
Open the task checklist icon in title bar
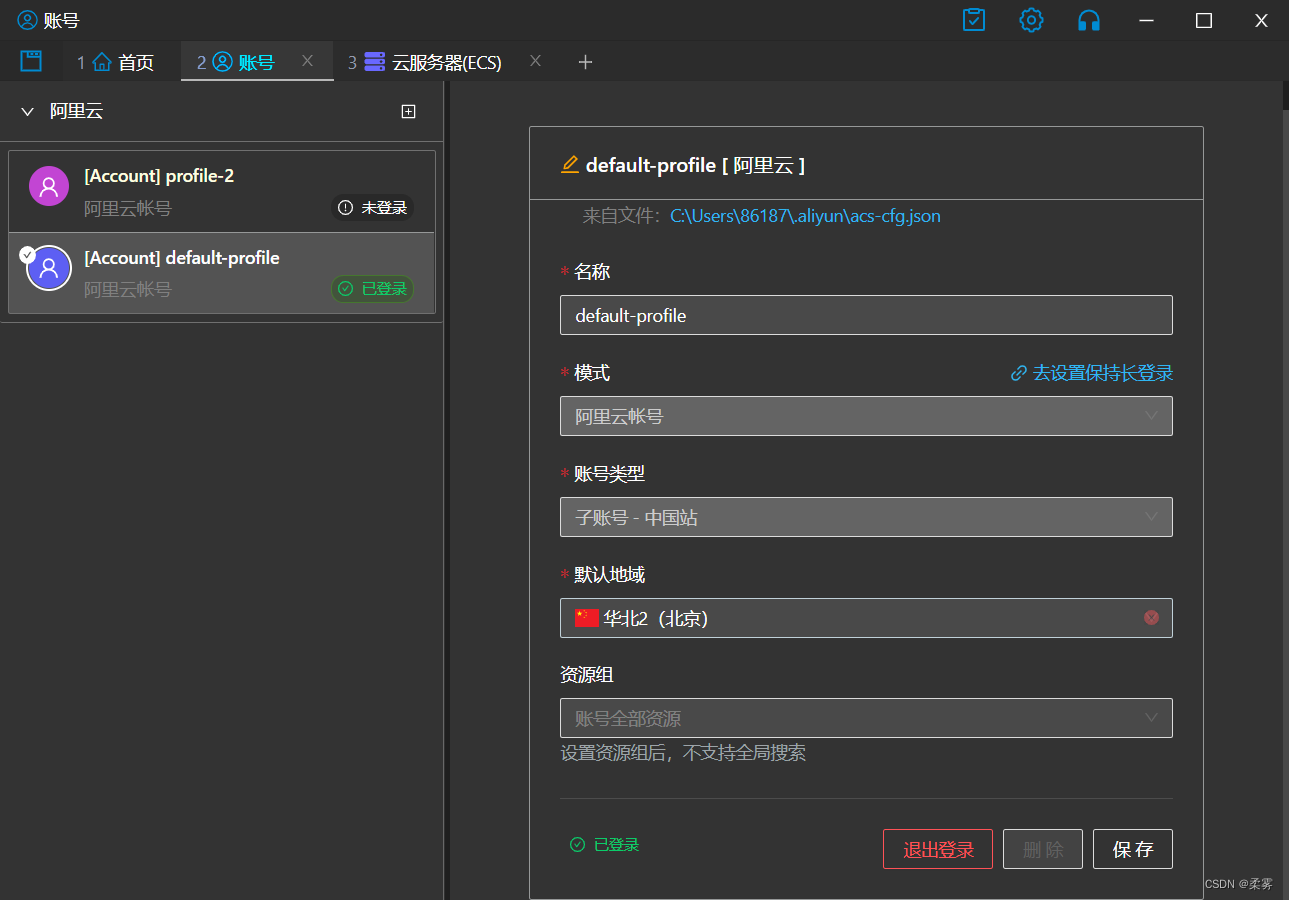pos(974,20)
